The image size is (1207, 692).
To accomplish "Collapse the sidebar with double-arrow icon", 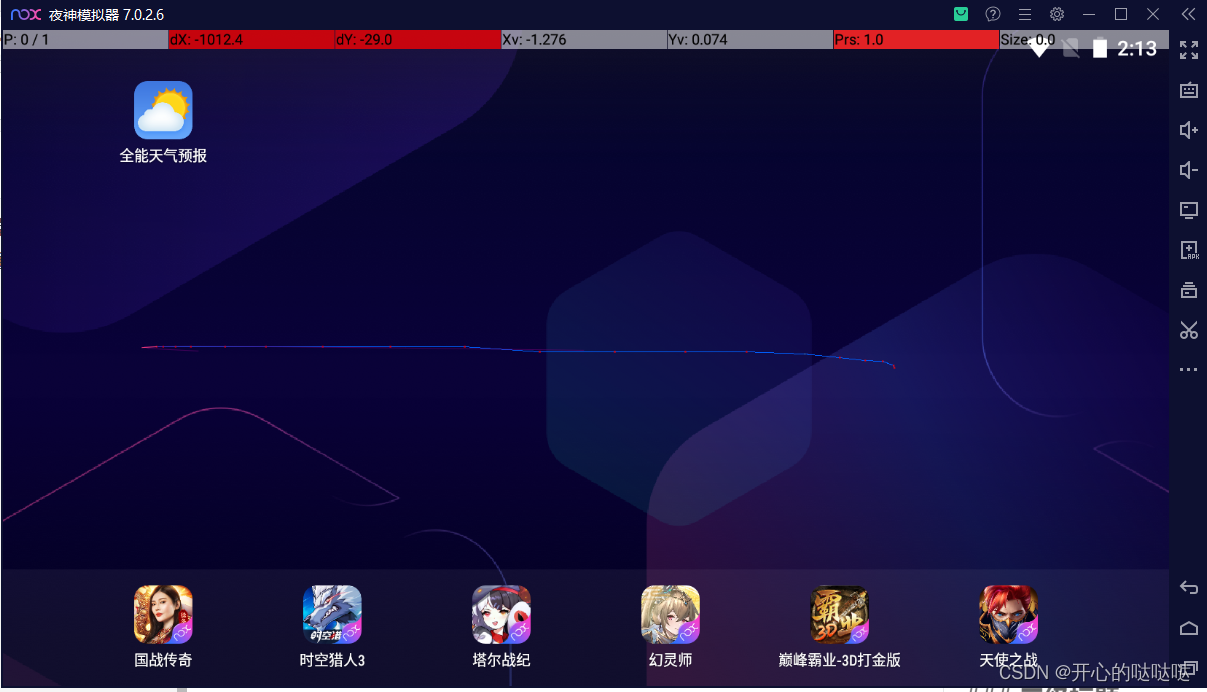I will (x=1188, y=14).
